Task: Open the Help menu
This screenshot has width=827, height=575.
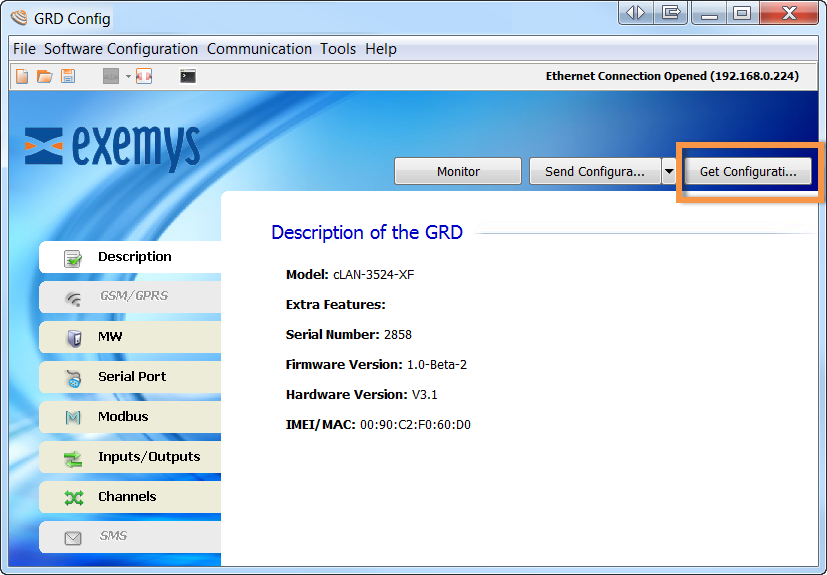Action: [x=381, y=49]
